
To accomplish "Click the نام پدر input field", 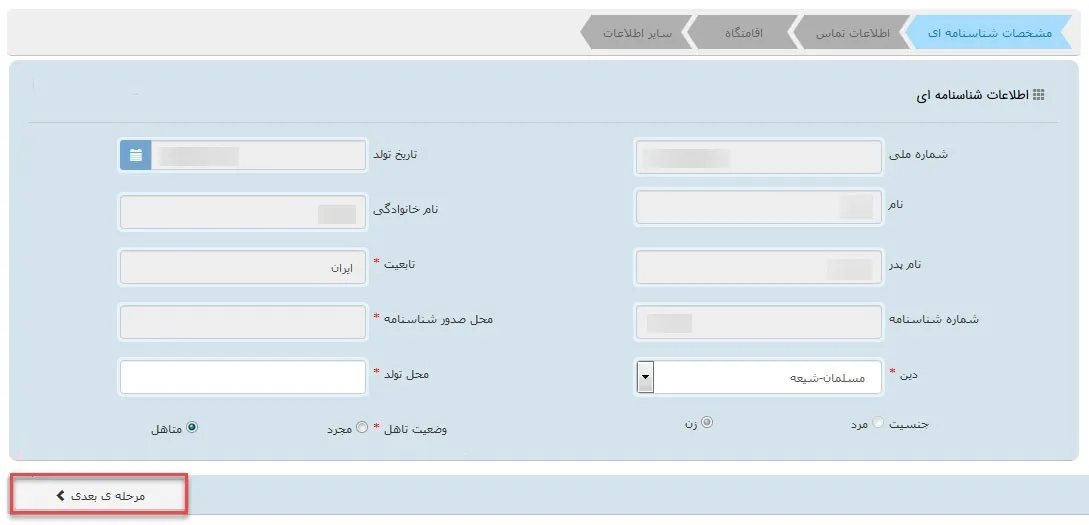I will click(x=759, y=268).
